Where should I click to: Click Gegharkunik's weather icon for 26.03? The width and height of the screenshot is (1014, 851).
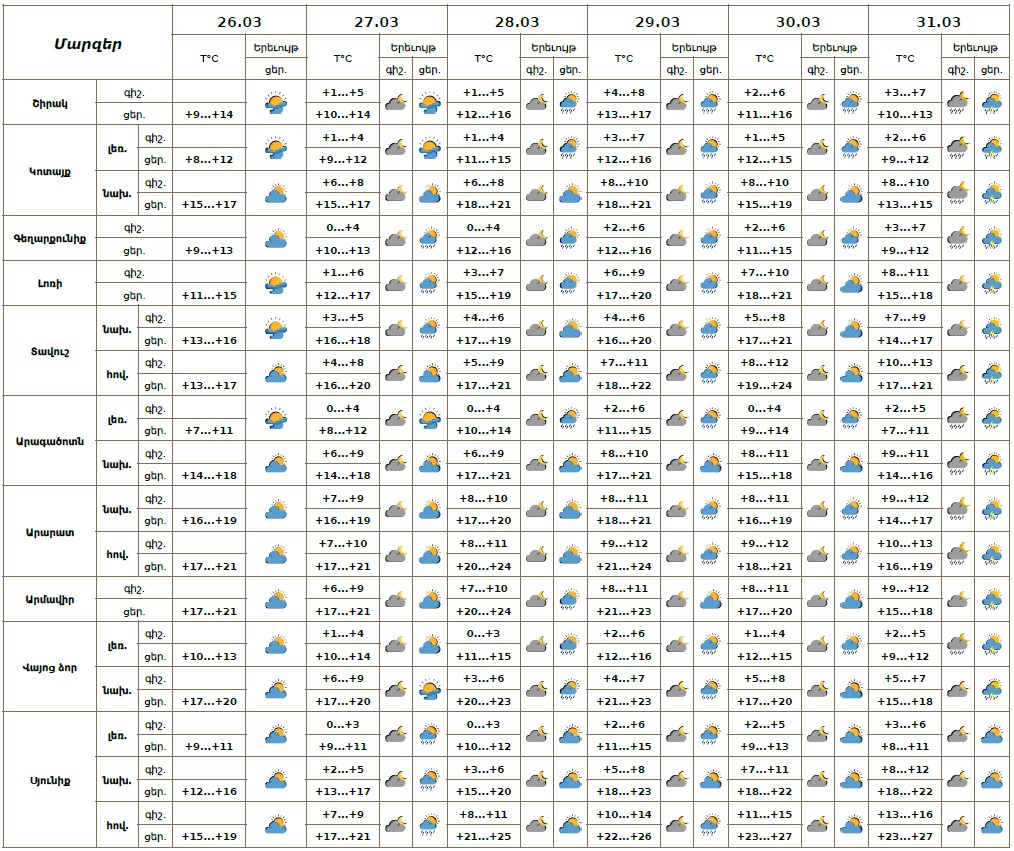tap(275, 238)
